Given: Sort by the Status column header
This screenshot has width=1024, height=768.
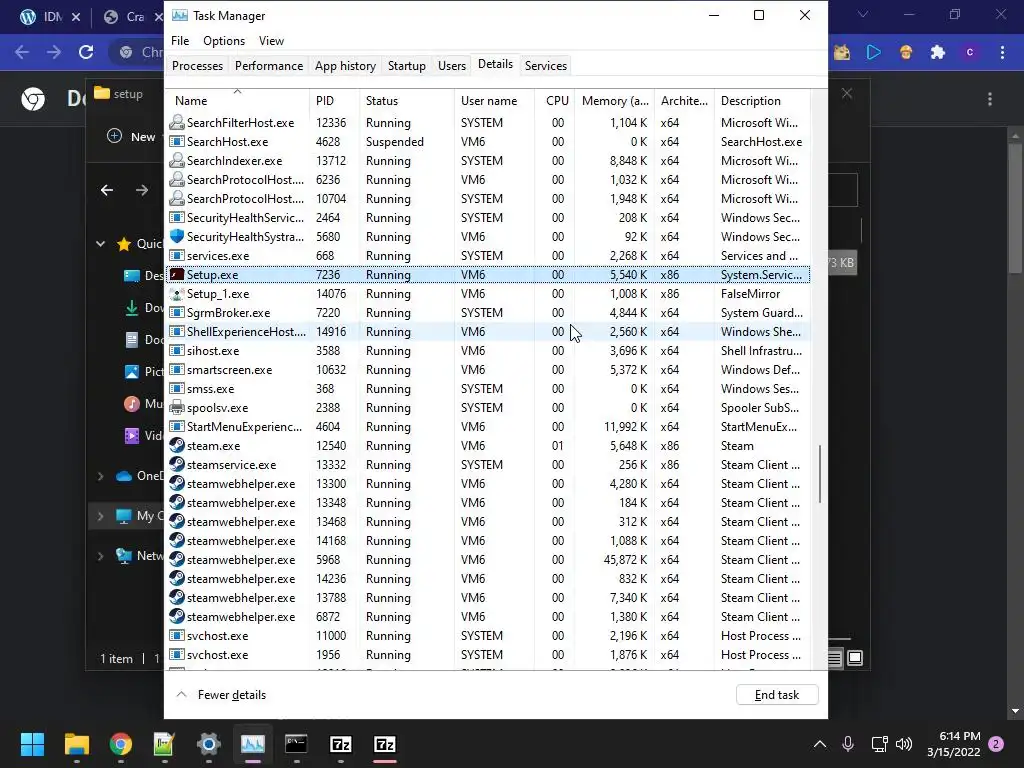Looking at the screenshot, I should point(406,101).
